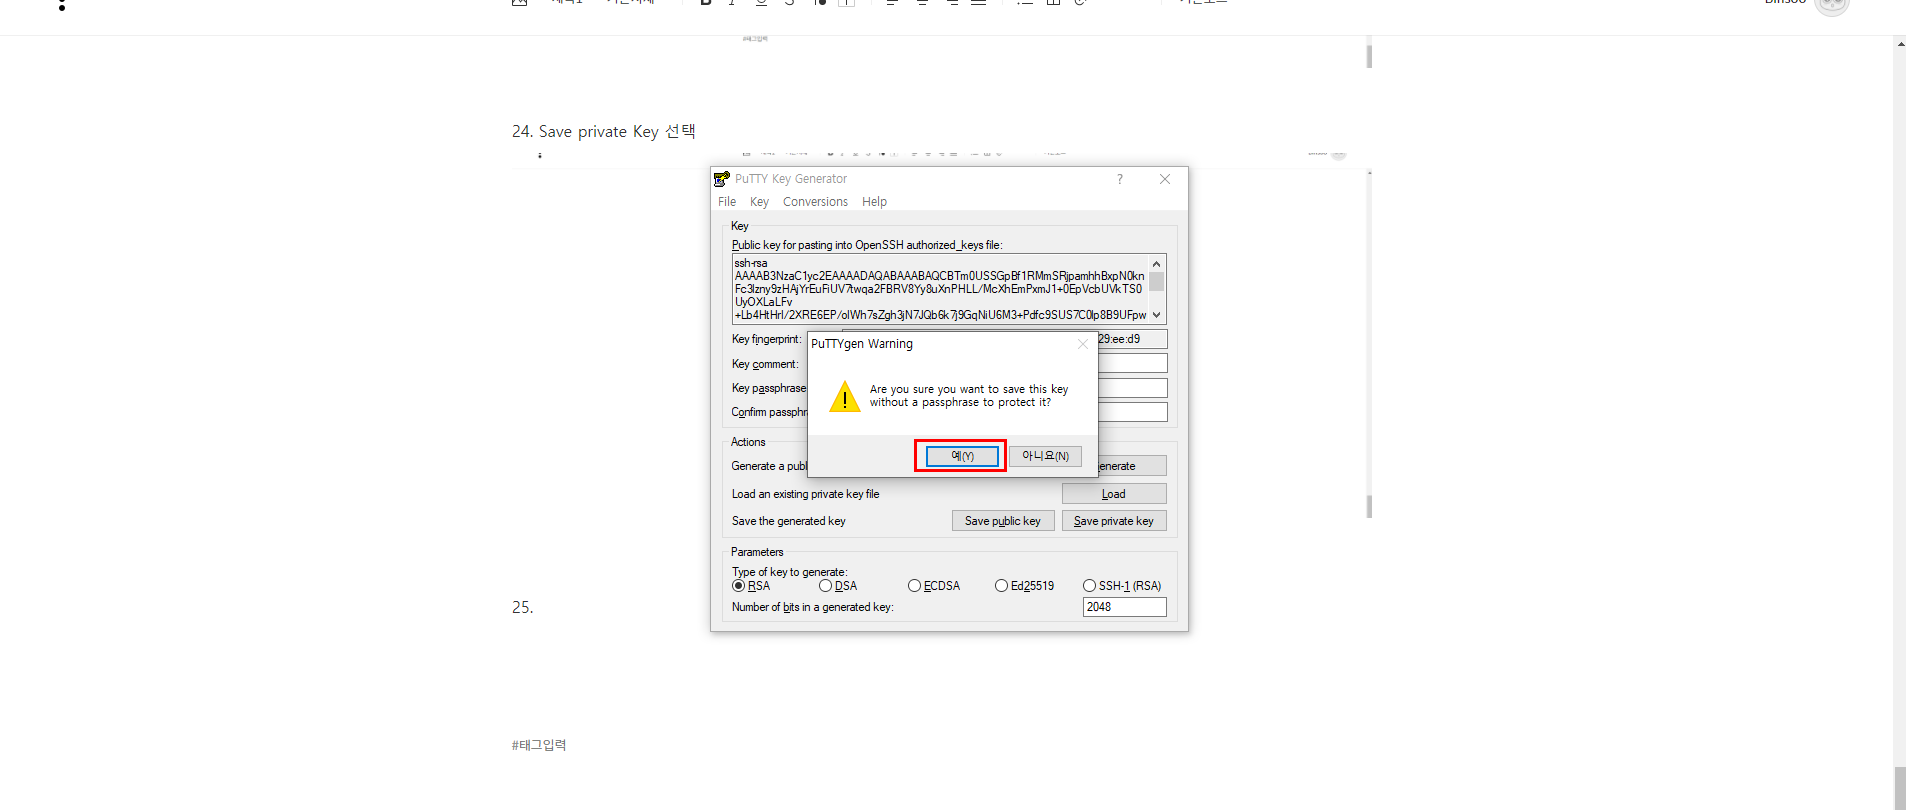Click the 'Are you sure you want to save' message
1906x810 pixels.
pyautogui.click(x=969, y=396)
